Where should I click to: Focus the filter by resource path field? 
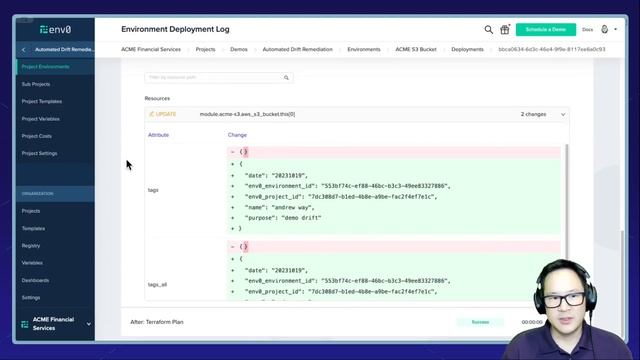(x=219, y=78)
